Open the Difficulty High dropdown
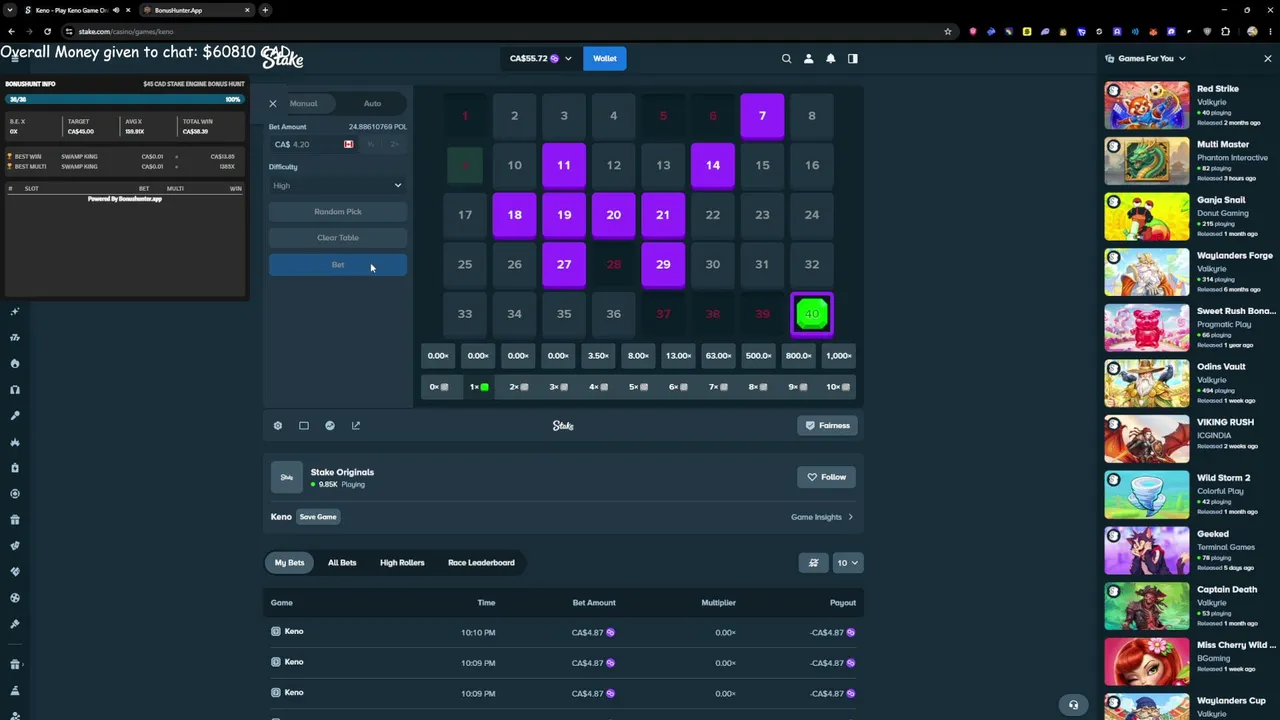Screen dimensions: 1280x720 click(338, 185)
